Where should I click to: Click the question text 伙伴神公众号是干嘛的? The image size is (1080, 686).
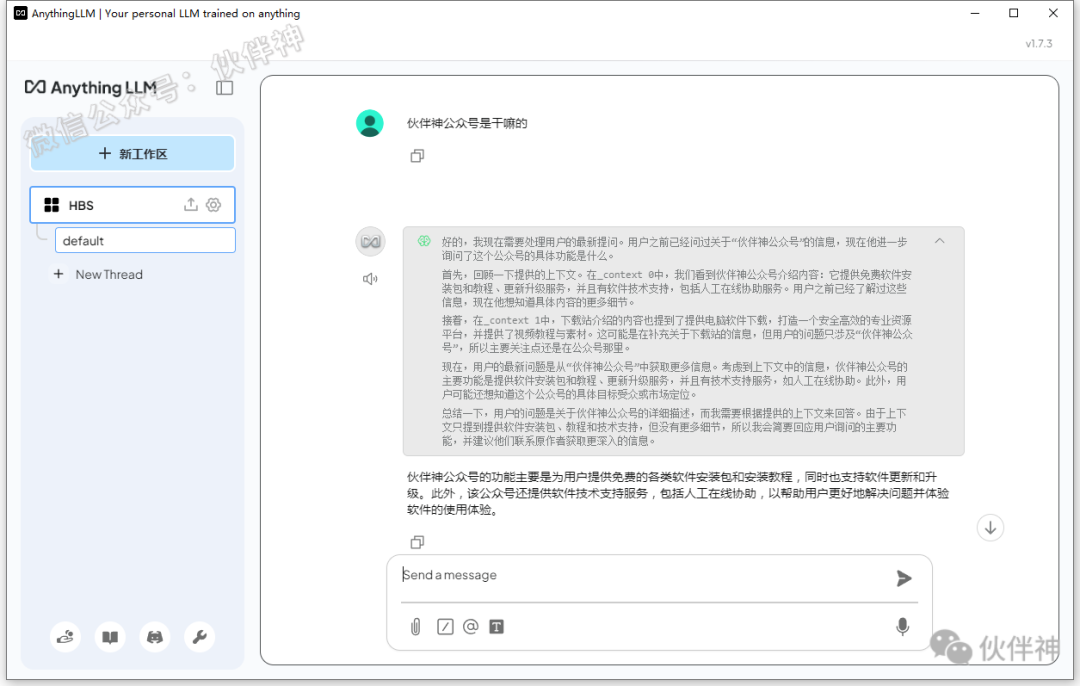pyautogui.click(x=467, y=123)
